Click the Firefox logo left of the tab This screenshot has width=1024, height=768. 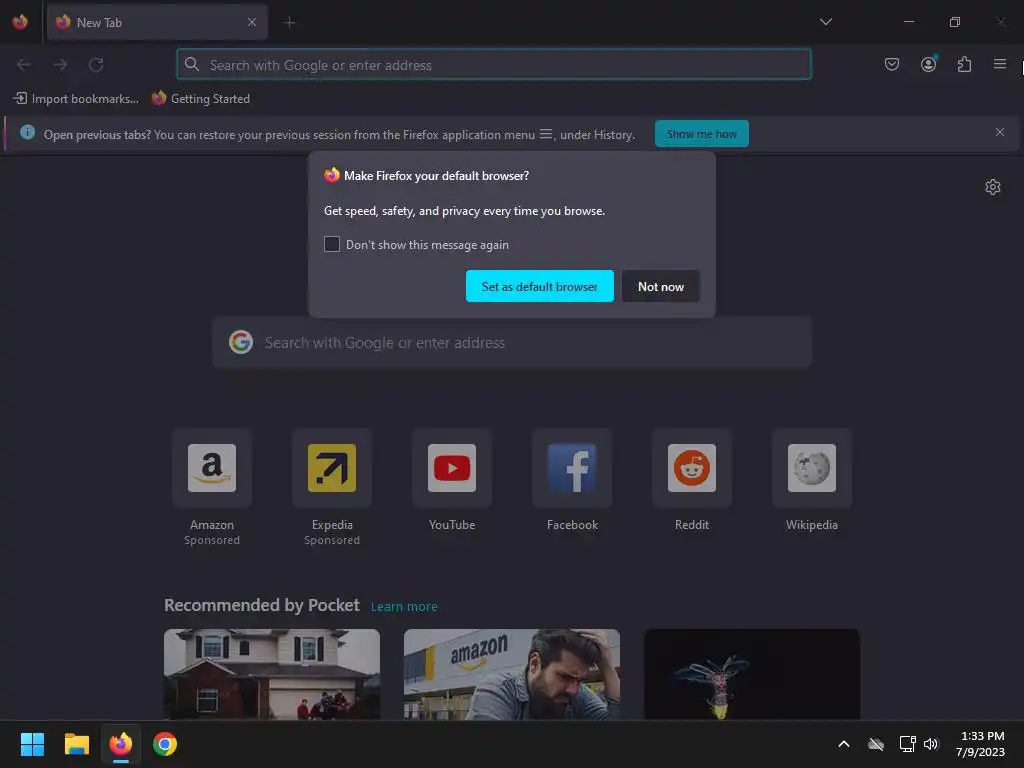(x=20, y=22)
